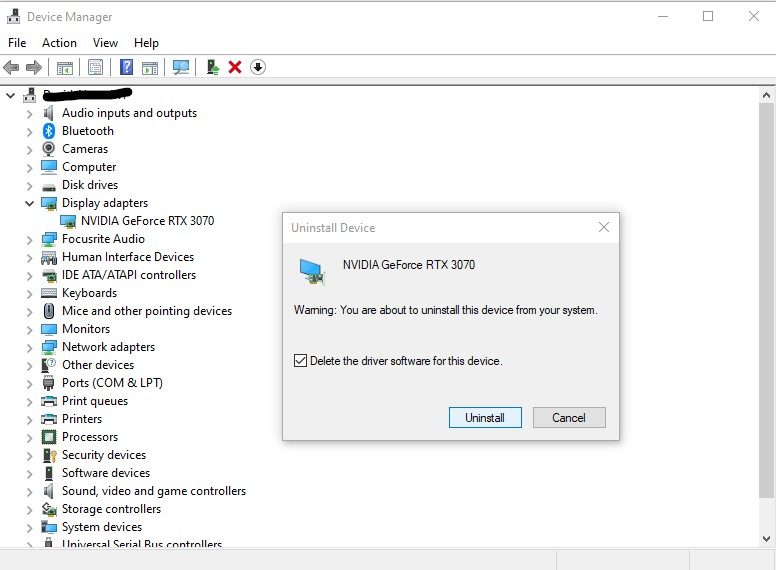This screenshot has height=570, width=776.
Task: Expand Sound, video and game controllers
Action: (29, 492)
